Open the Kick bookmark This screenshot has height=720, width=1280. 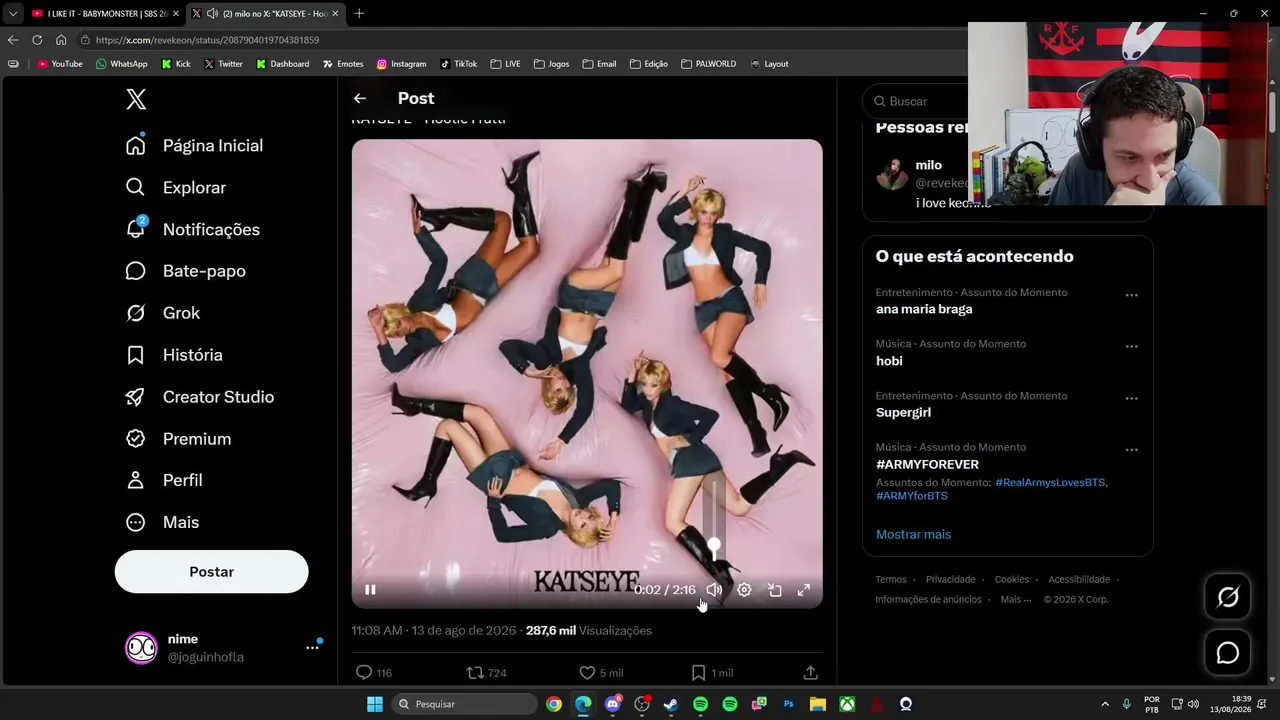(175, 64)
